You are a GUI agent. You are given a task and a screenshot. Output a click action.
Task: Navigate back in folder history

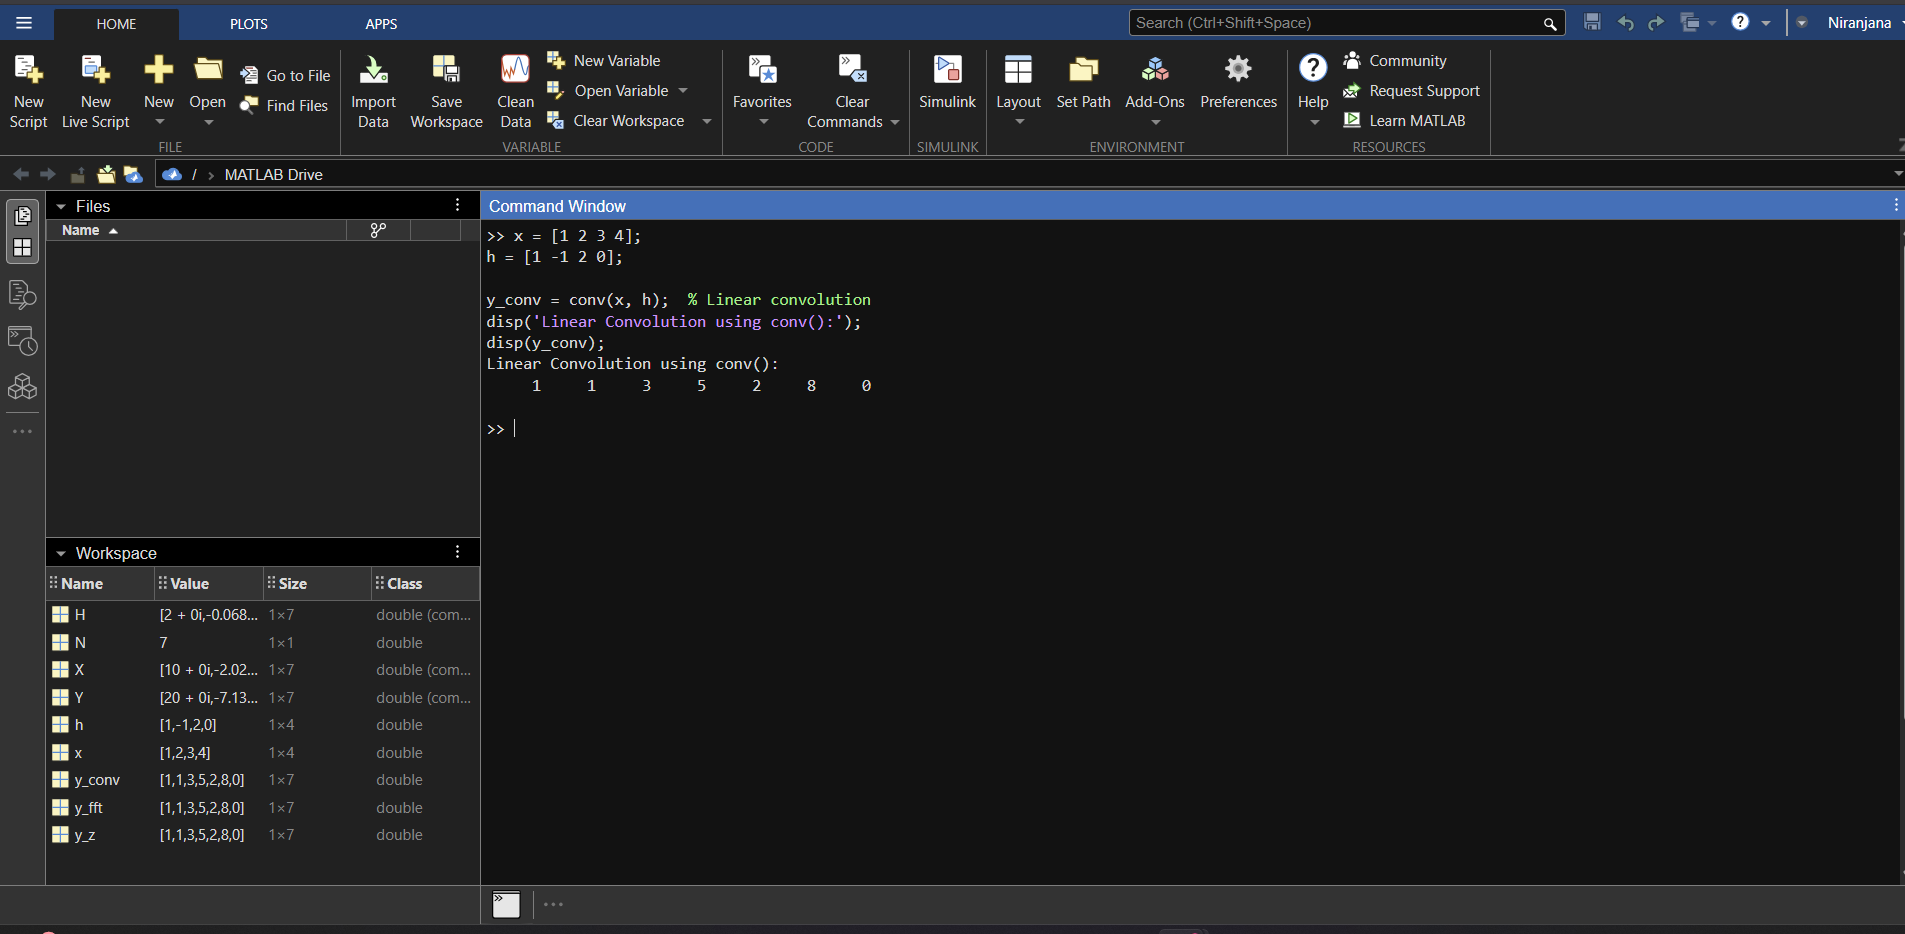pyautogui.click(x=21, y=174)
